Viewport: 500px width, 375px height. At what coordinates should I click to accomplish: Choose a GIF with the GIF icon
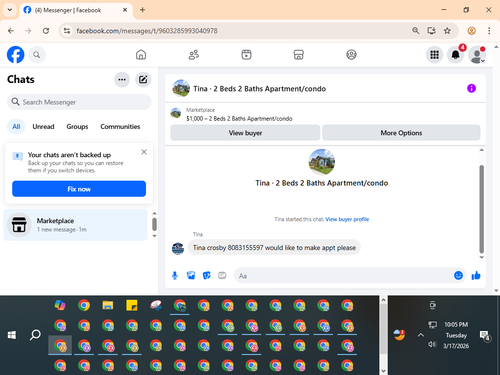(x=222, y=276)
